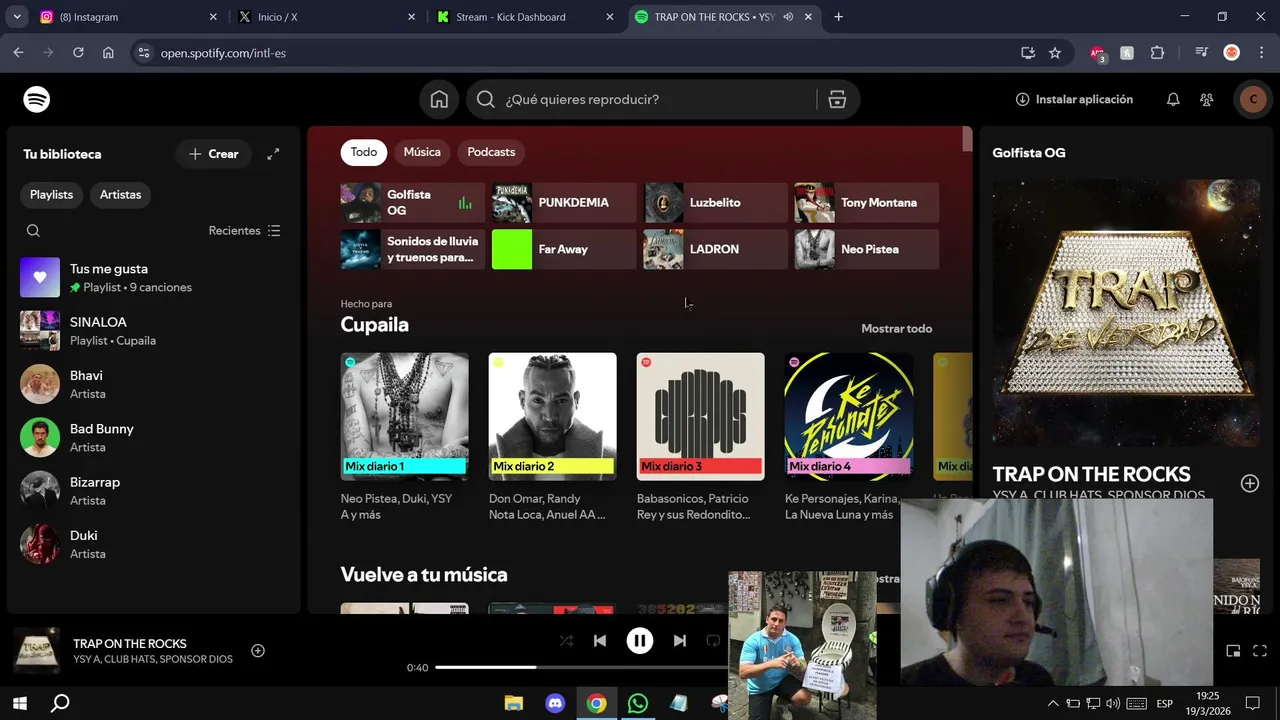Expand Tu biblioteca with arrows icon
1280x720 pixels.
tap(273, 154)
